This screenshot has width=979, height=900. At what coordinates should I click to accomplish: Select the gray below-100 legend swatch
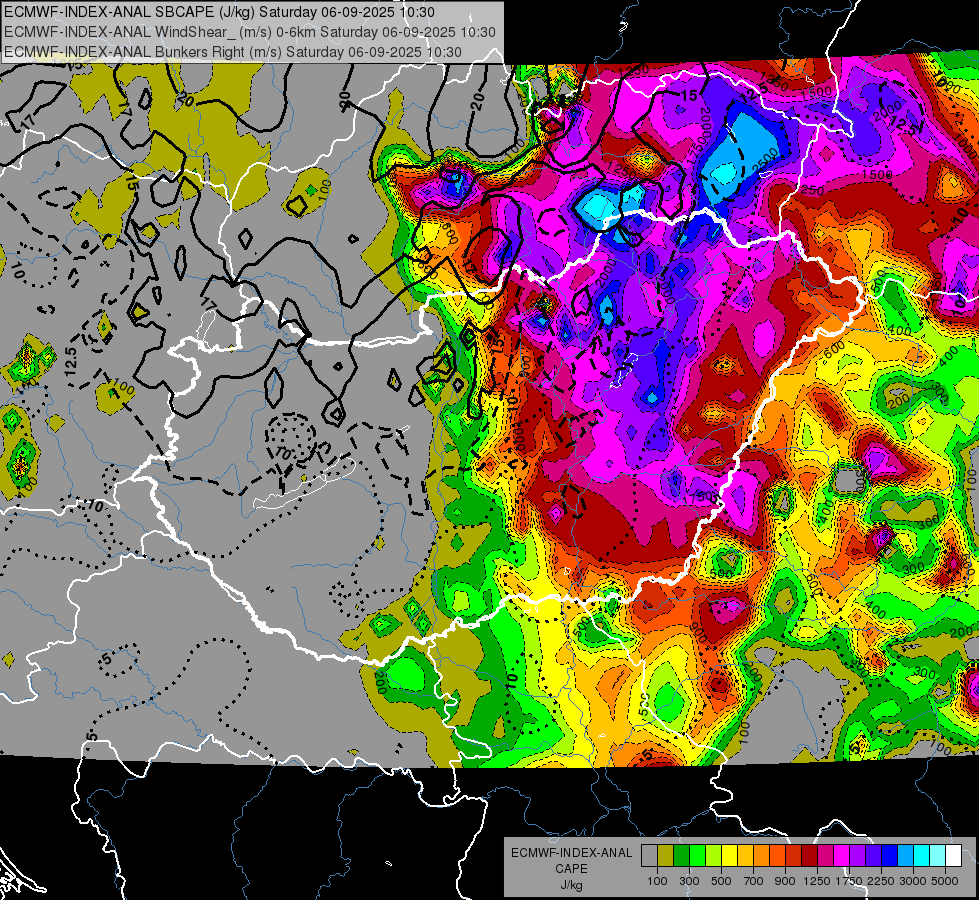point(649,856)
